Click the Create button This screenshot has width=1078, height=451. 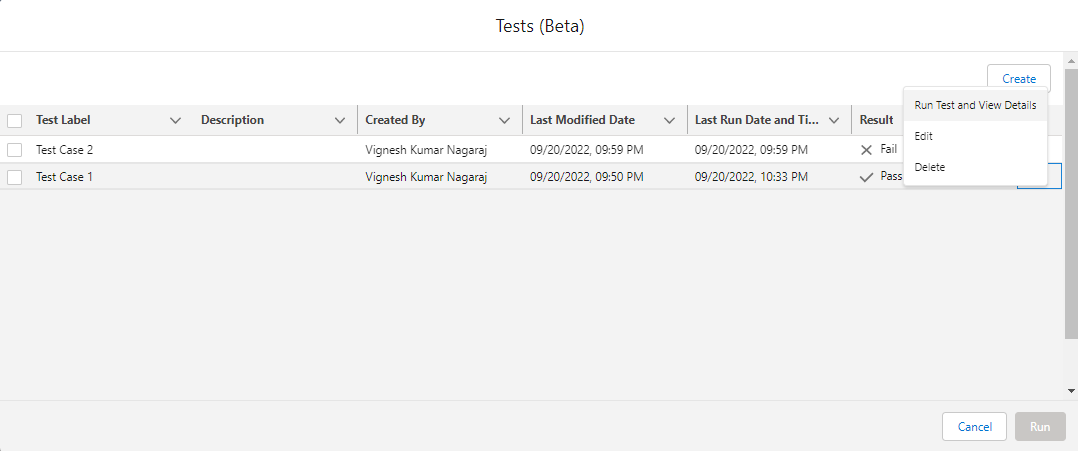[1018, 79]
